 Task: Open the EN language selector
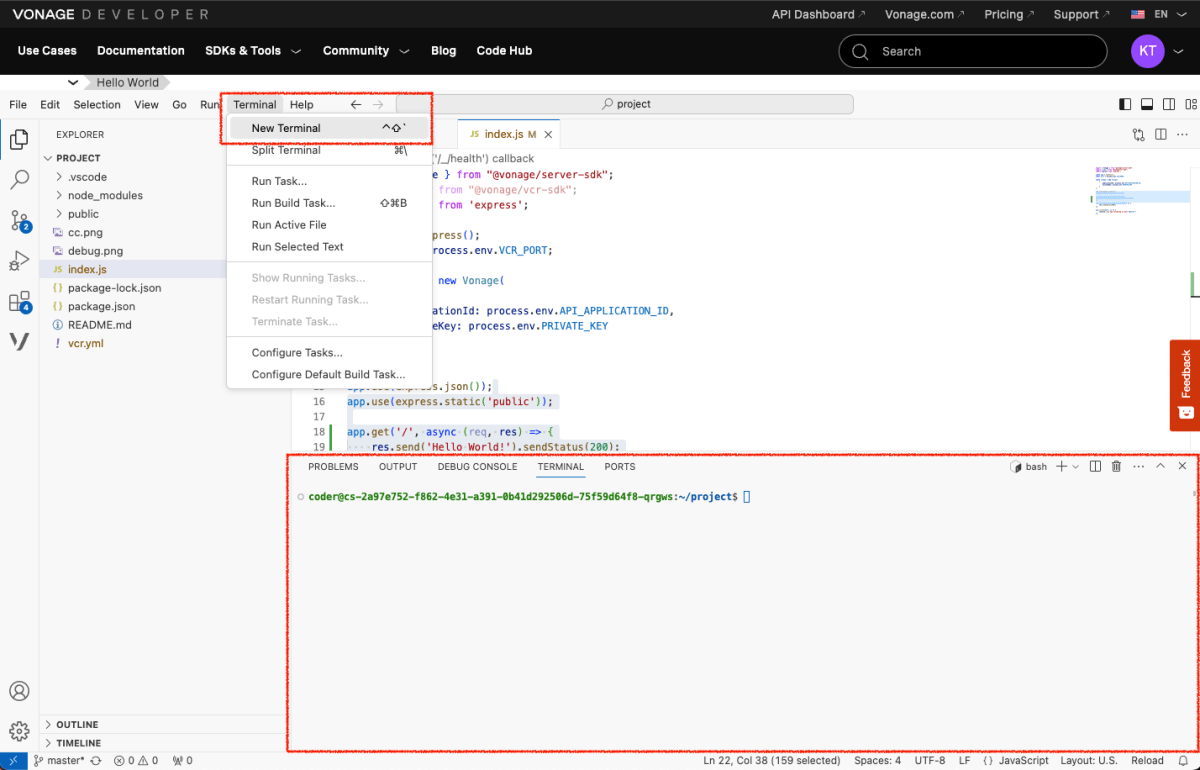click(1158, 14)
